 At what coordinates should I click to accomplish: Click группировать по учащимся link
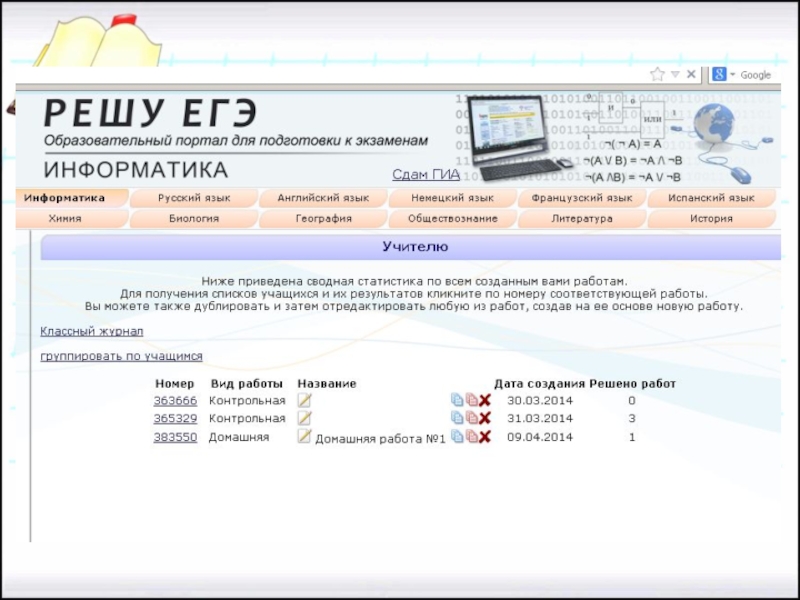tap(121, 356)
